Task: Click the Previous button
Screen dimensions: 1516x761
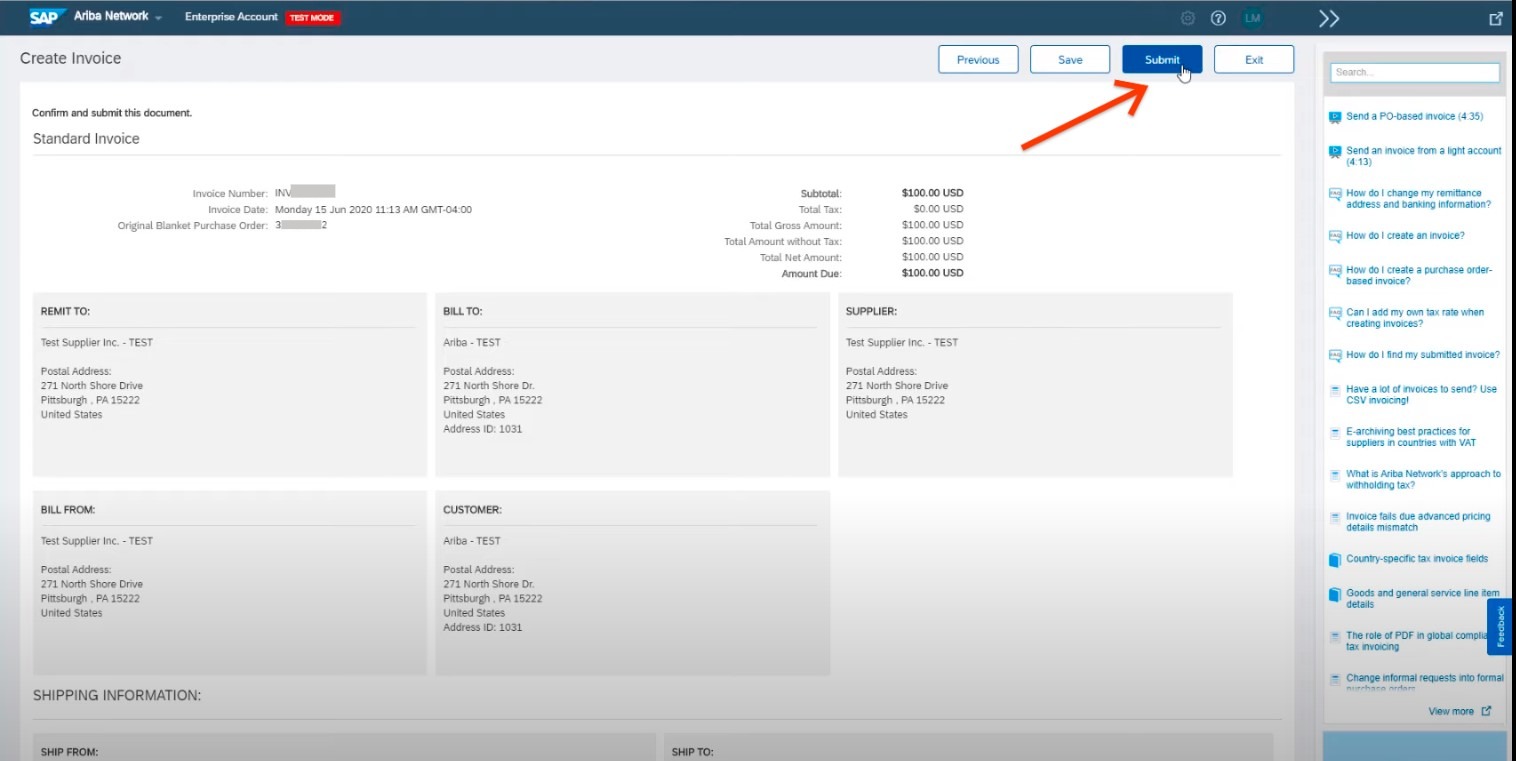Action: tap(978, 59)
